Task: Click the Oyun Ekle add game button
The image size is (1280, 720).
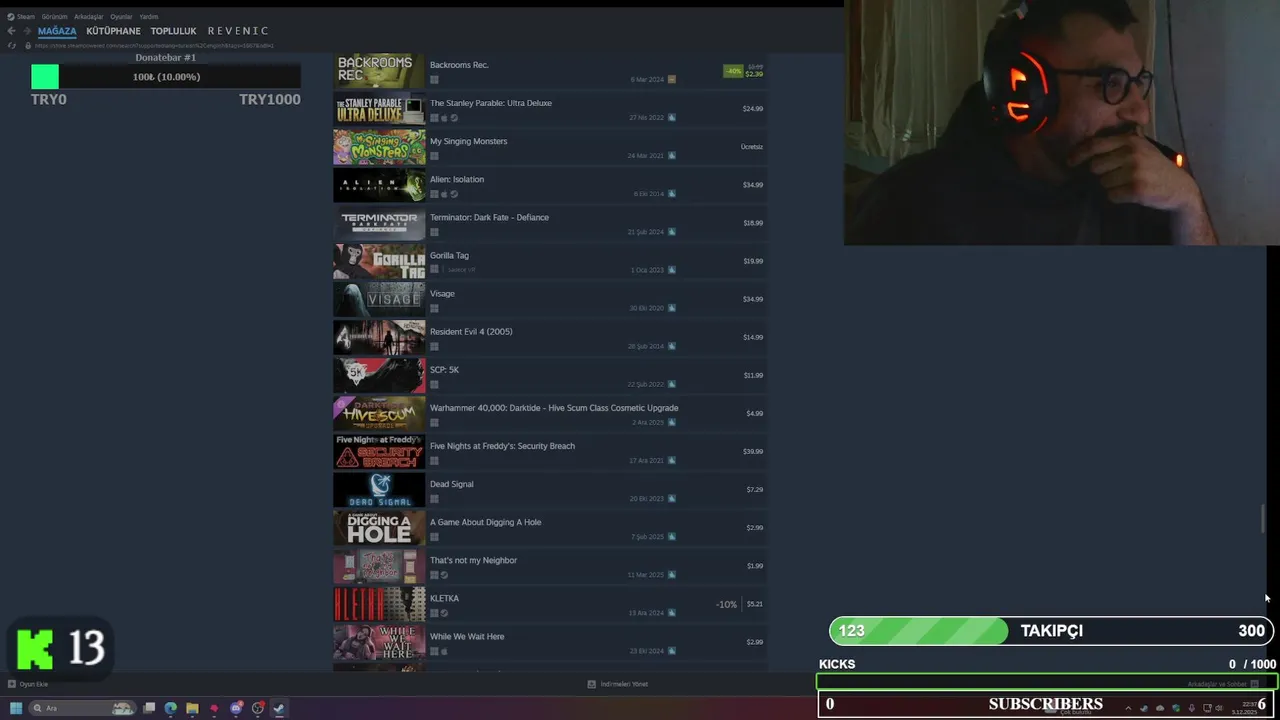Action: coord(28,684)
